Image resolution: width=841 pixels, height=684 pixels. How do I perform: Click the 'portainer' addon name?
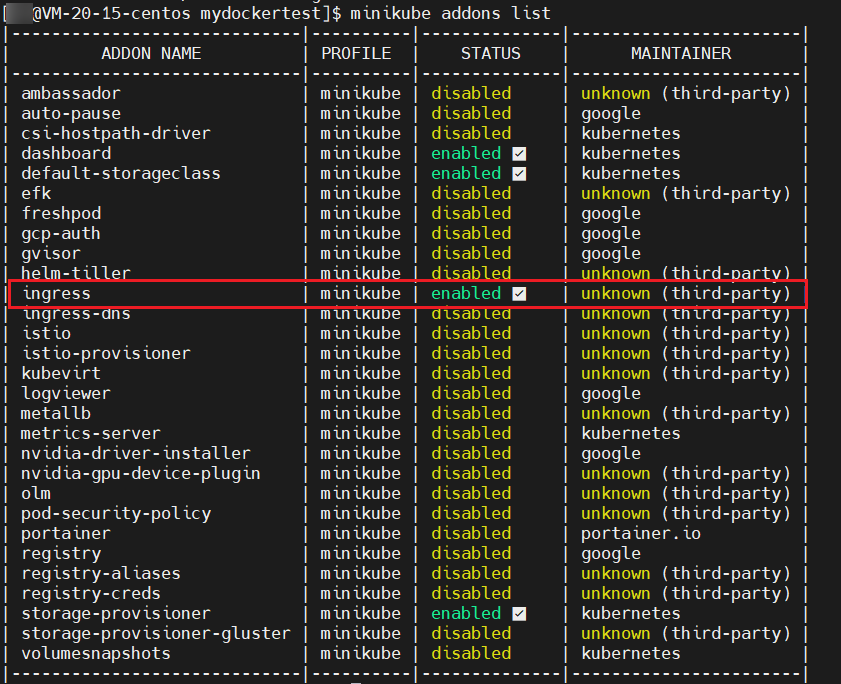66,534
